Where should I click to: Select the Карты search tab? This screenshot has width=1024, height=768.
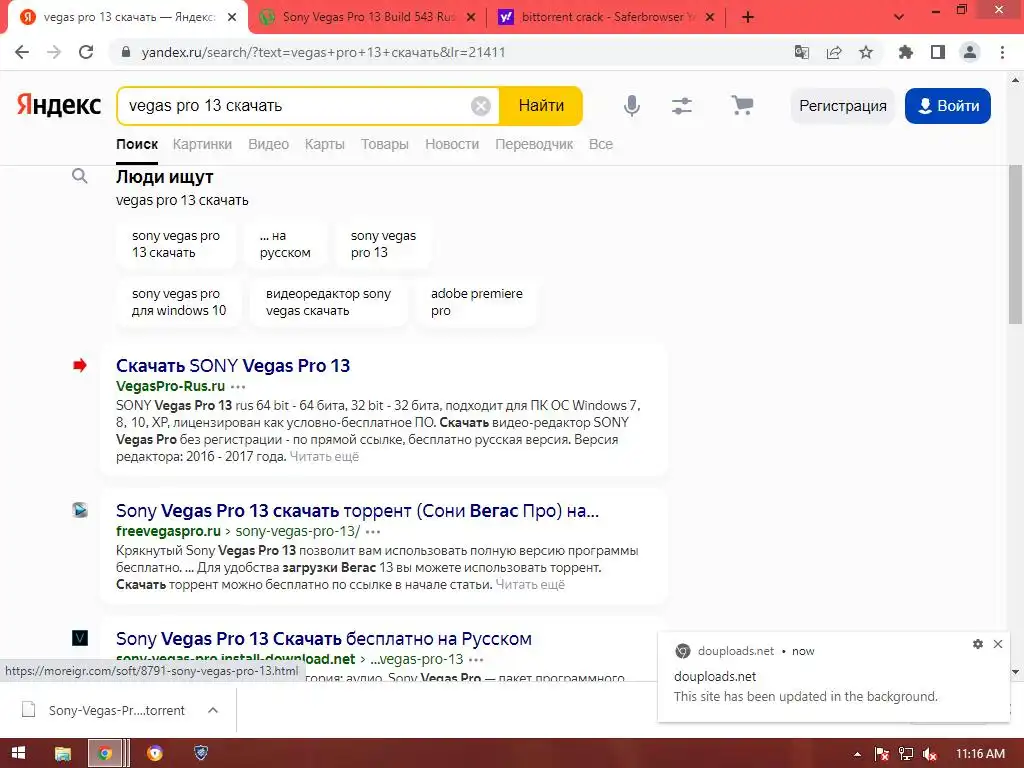pos(325,144)
